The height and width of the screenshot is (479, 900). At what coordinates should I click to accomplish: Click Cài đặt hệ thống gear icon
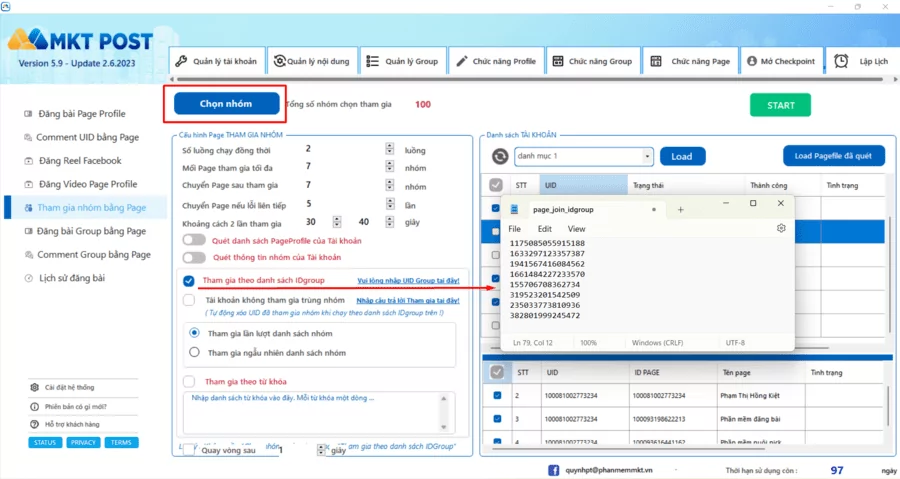tap(34, 387)
